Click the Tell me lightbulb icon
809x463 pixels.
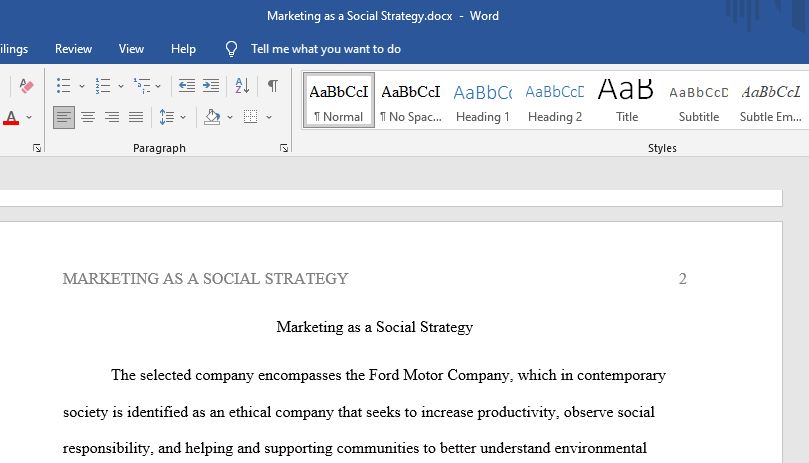pos(231,49)
